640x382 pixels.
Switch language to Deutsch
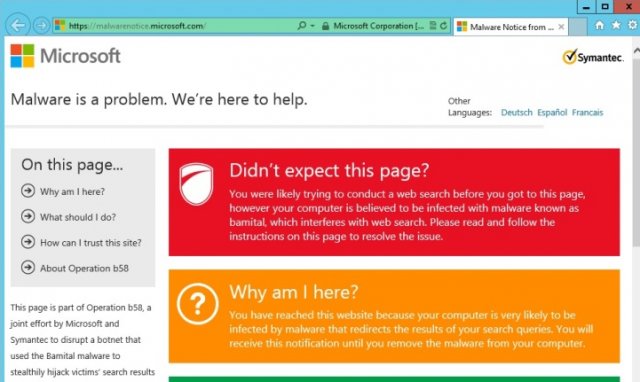pyautogui.click(x=516, y=113)
